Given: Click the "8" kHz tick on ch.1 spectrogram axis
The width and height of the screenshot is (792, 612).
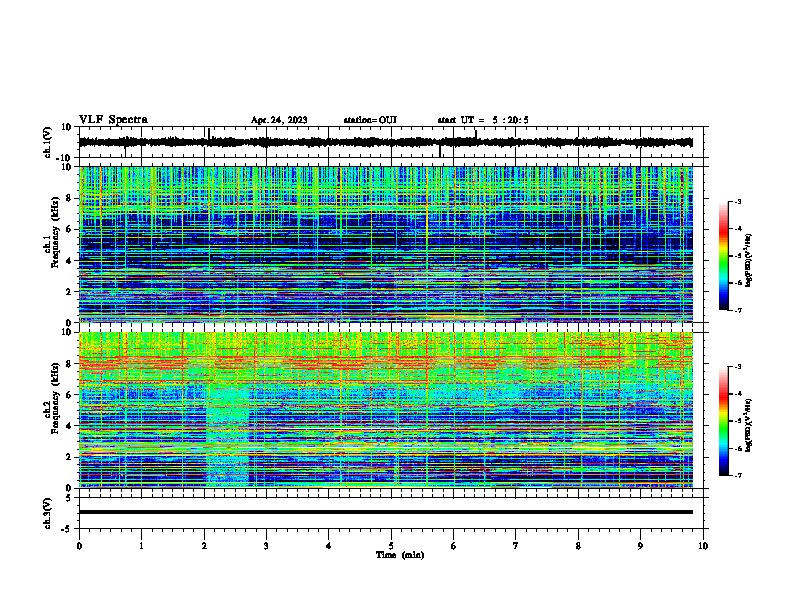Looking at the screenshot, I should click(x=69, y=198).
